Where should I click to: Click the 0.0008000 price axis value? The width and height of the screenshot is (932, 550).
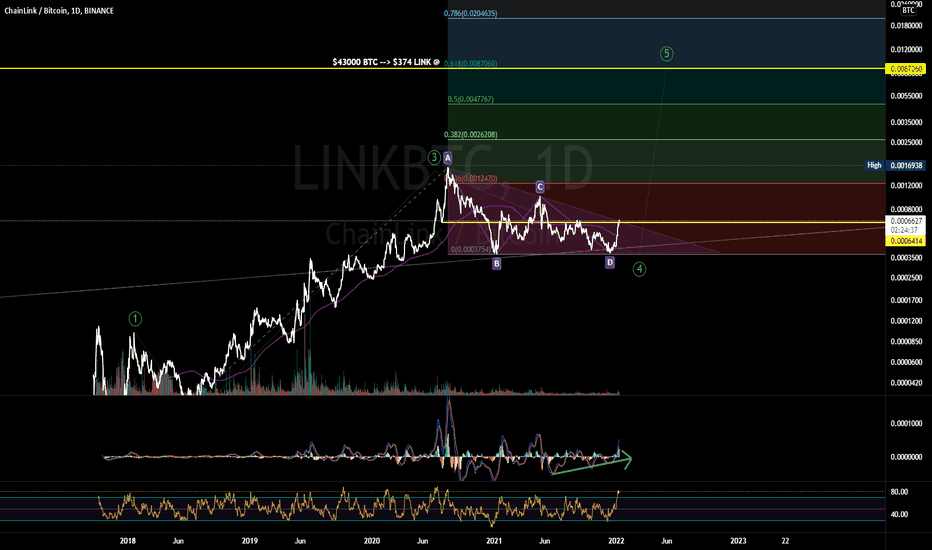coord(906,209)
